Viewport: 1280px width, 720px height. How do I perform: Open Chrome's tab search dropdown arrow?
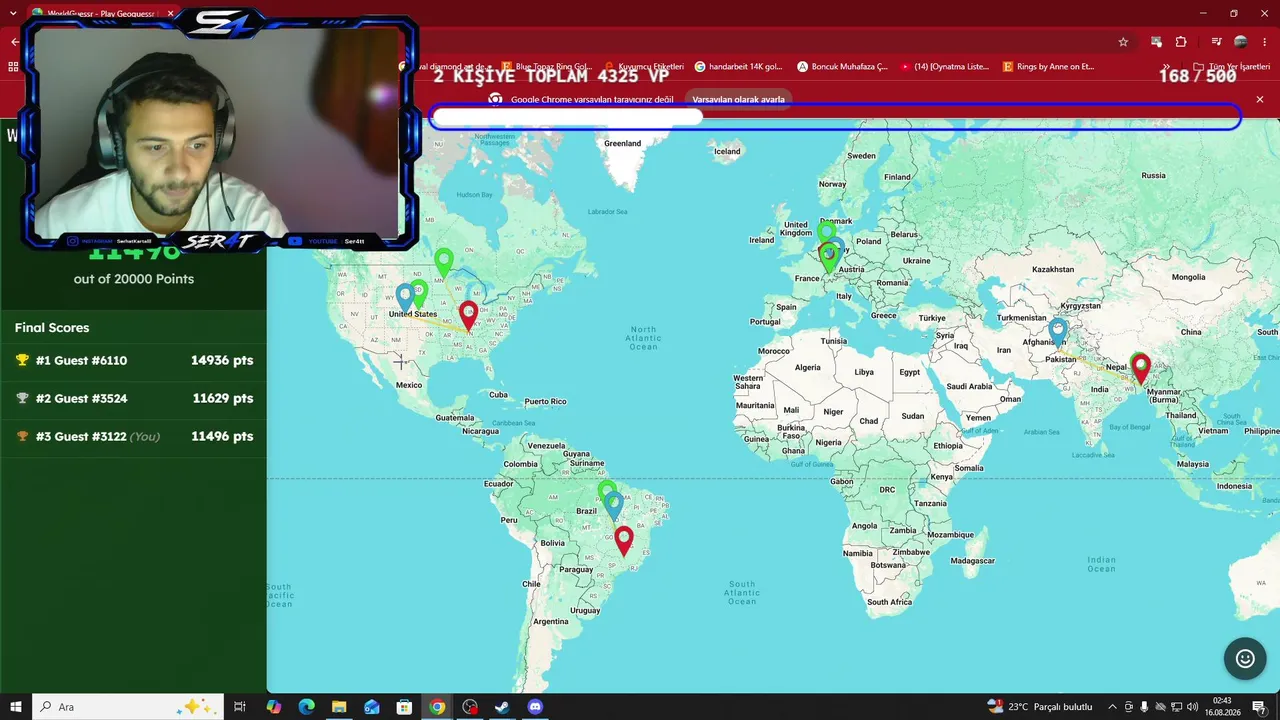12,14
